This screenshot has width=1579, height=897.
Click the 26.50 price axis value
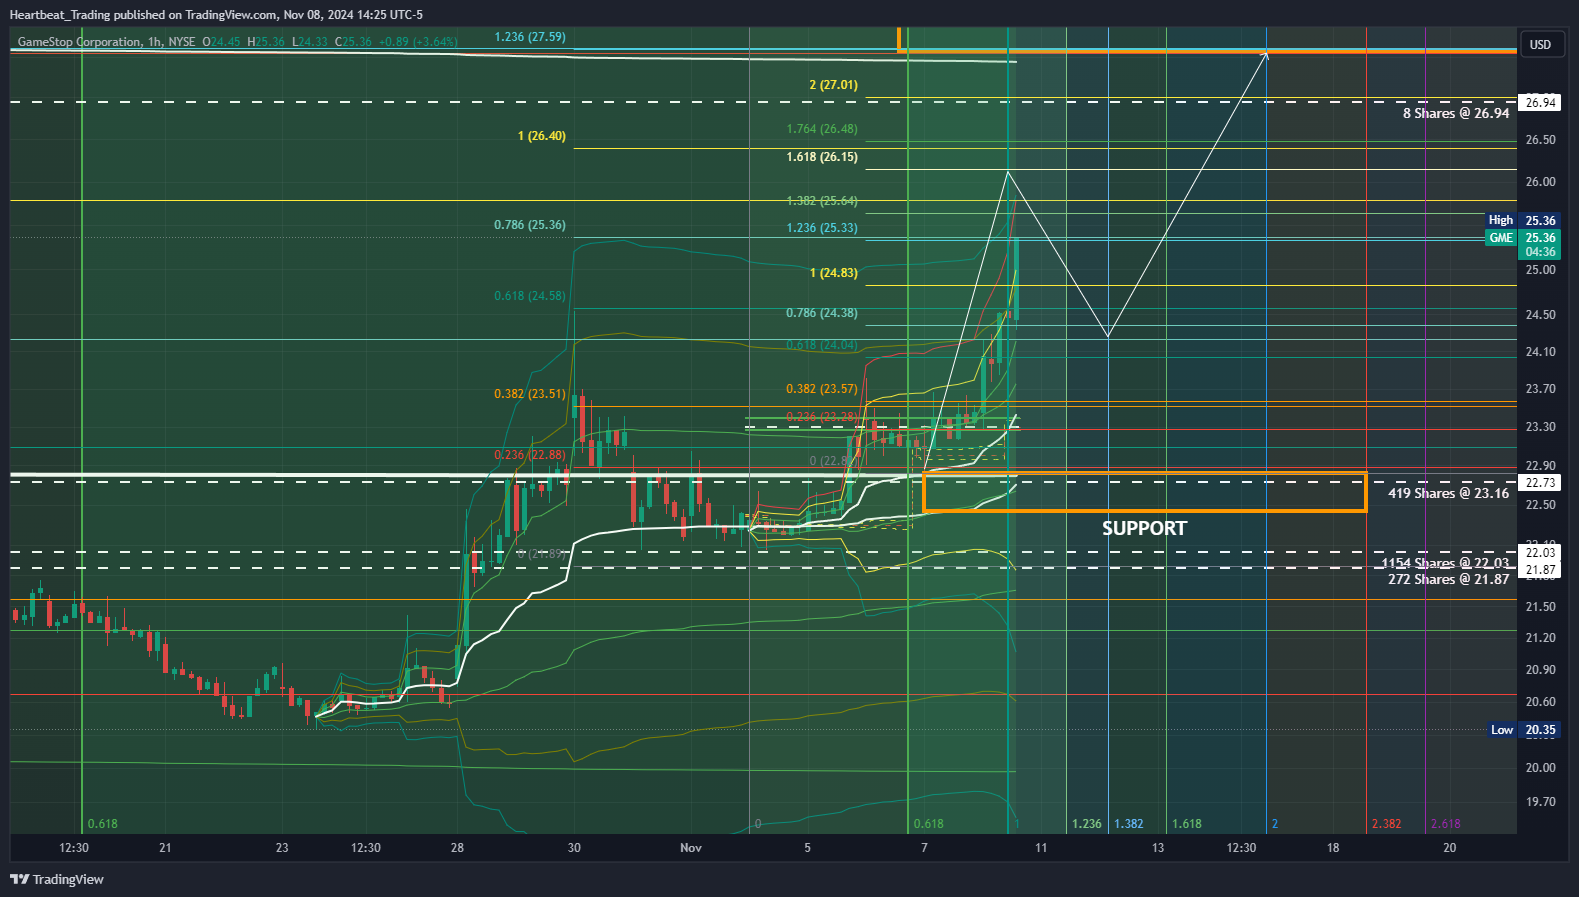point(1540,140)
